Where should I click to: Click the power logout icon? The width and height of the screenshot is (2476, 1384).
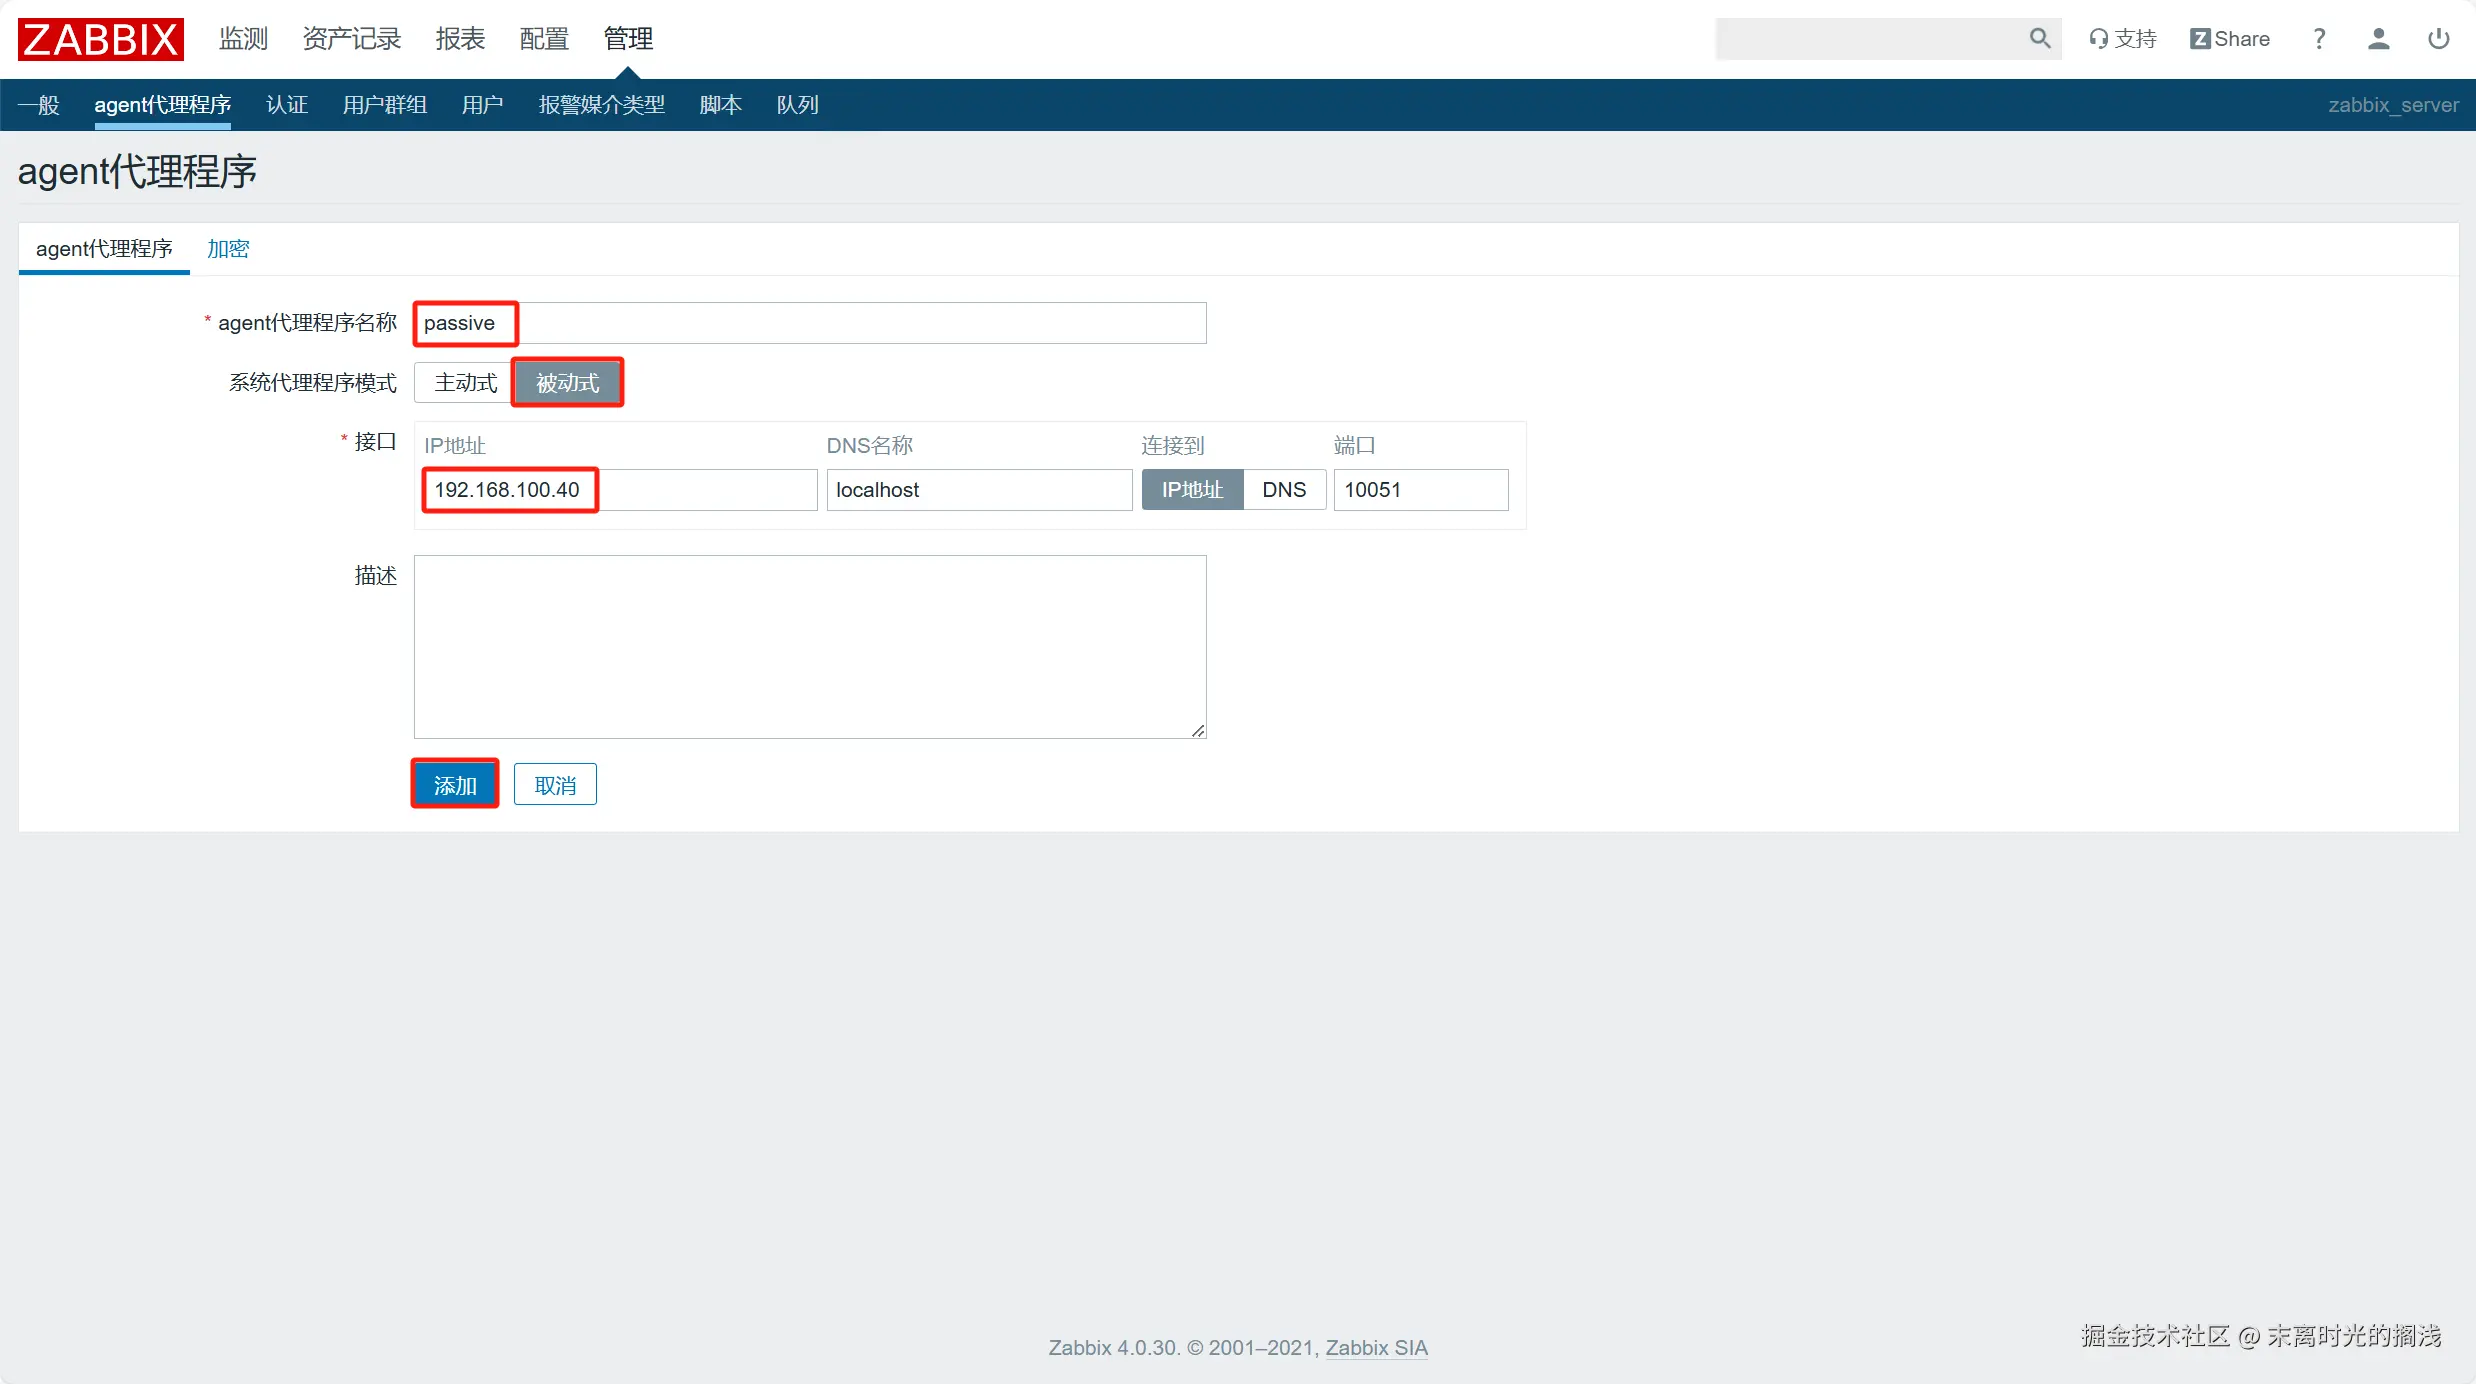pyautogui.click(x=2438, y=39)
